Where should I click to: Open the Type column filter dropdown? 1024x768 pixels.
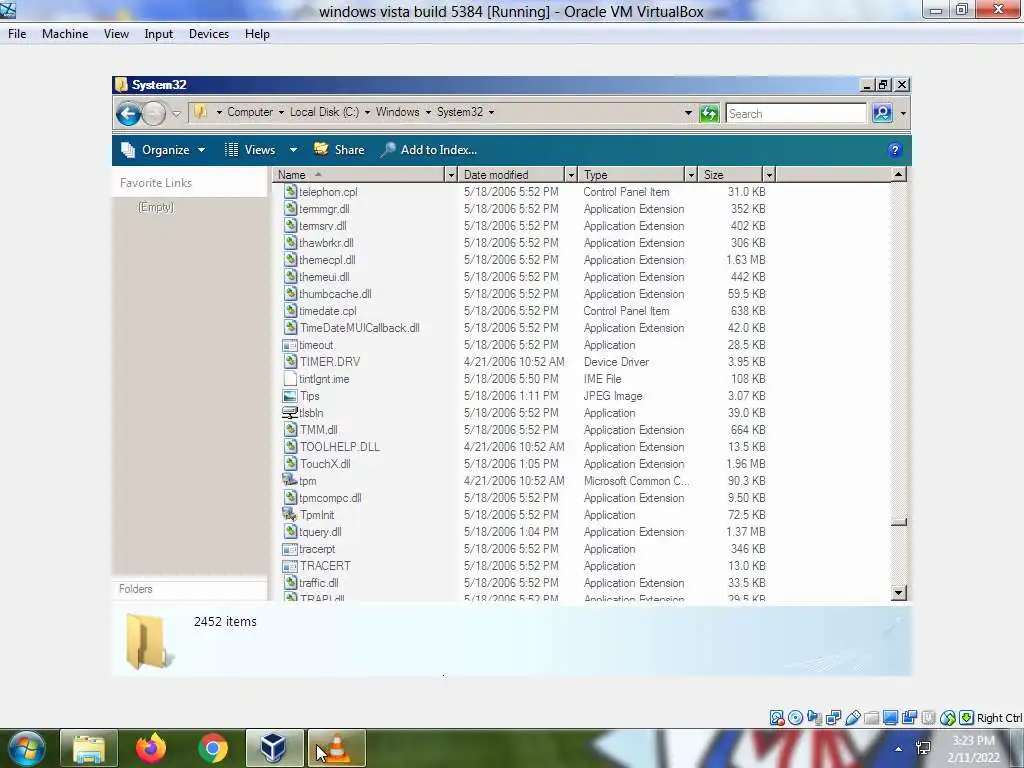(x=690, y=174)
